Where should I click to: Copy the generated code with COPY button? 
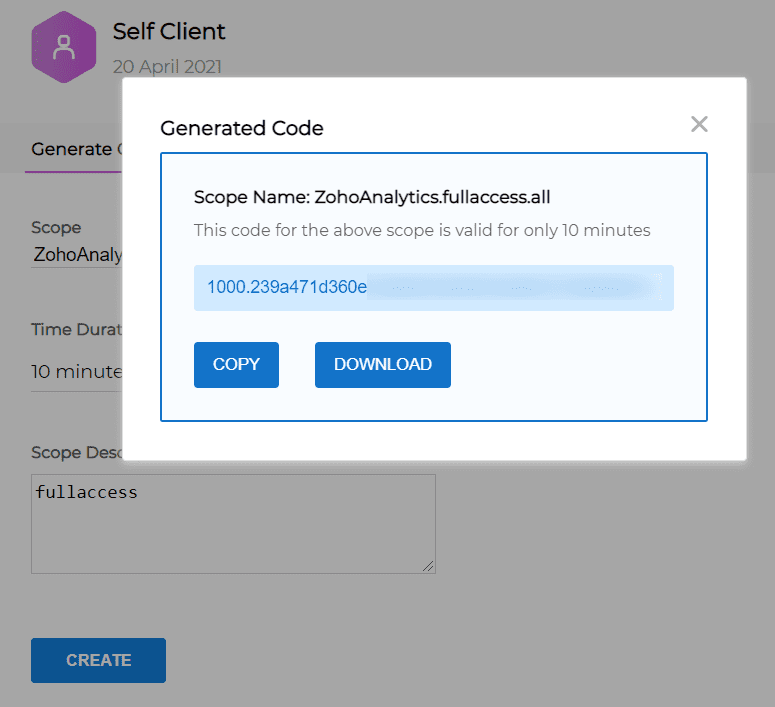[236, 365]
